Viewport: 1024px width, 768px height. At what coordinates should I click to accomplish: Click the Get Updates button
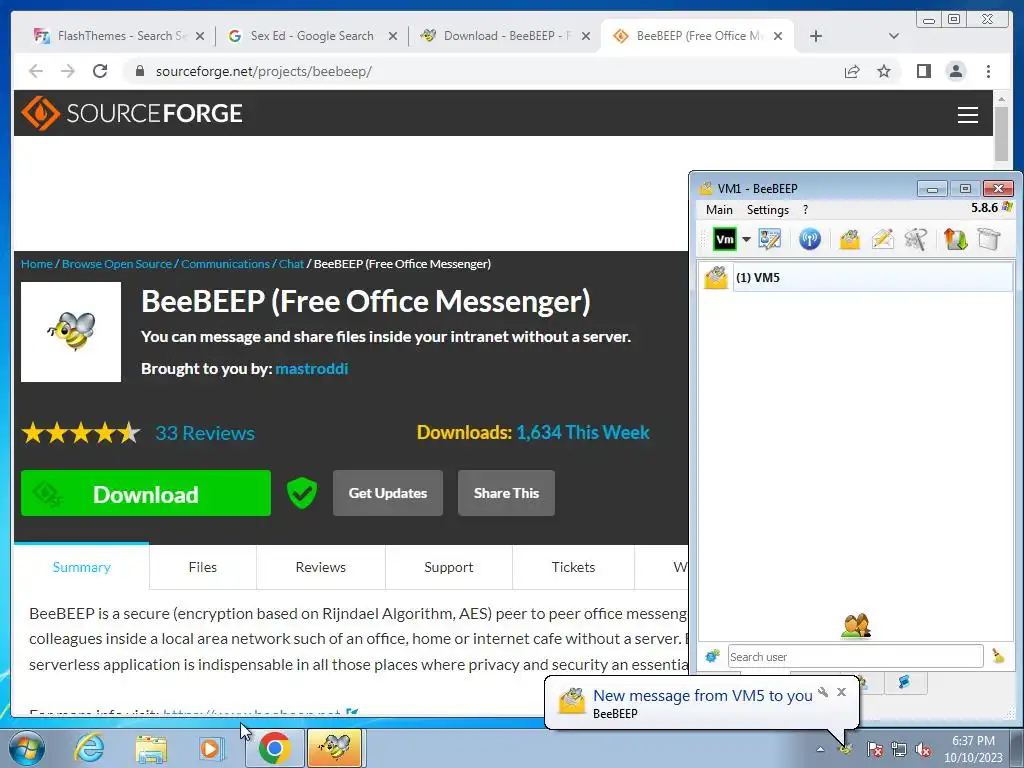pyautogui.click(x=388, y=493)
